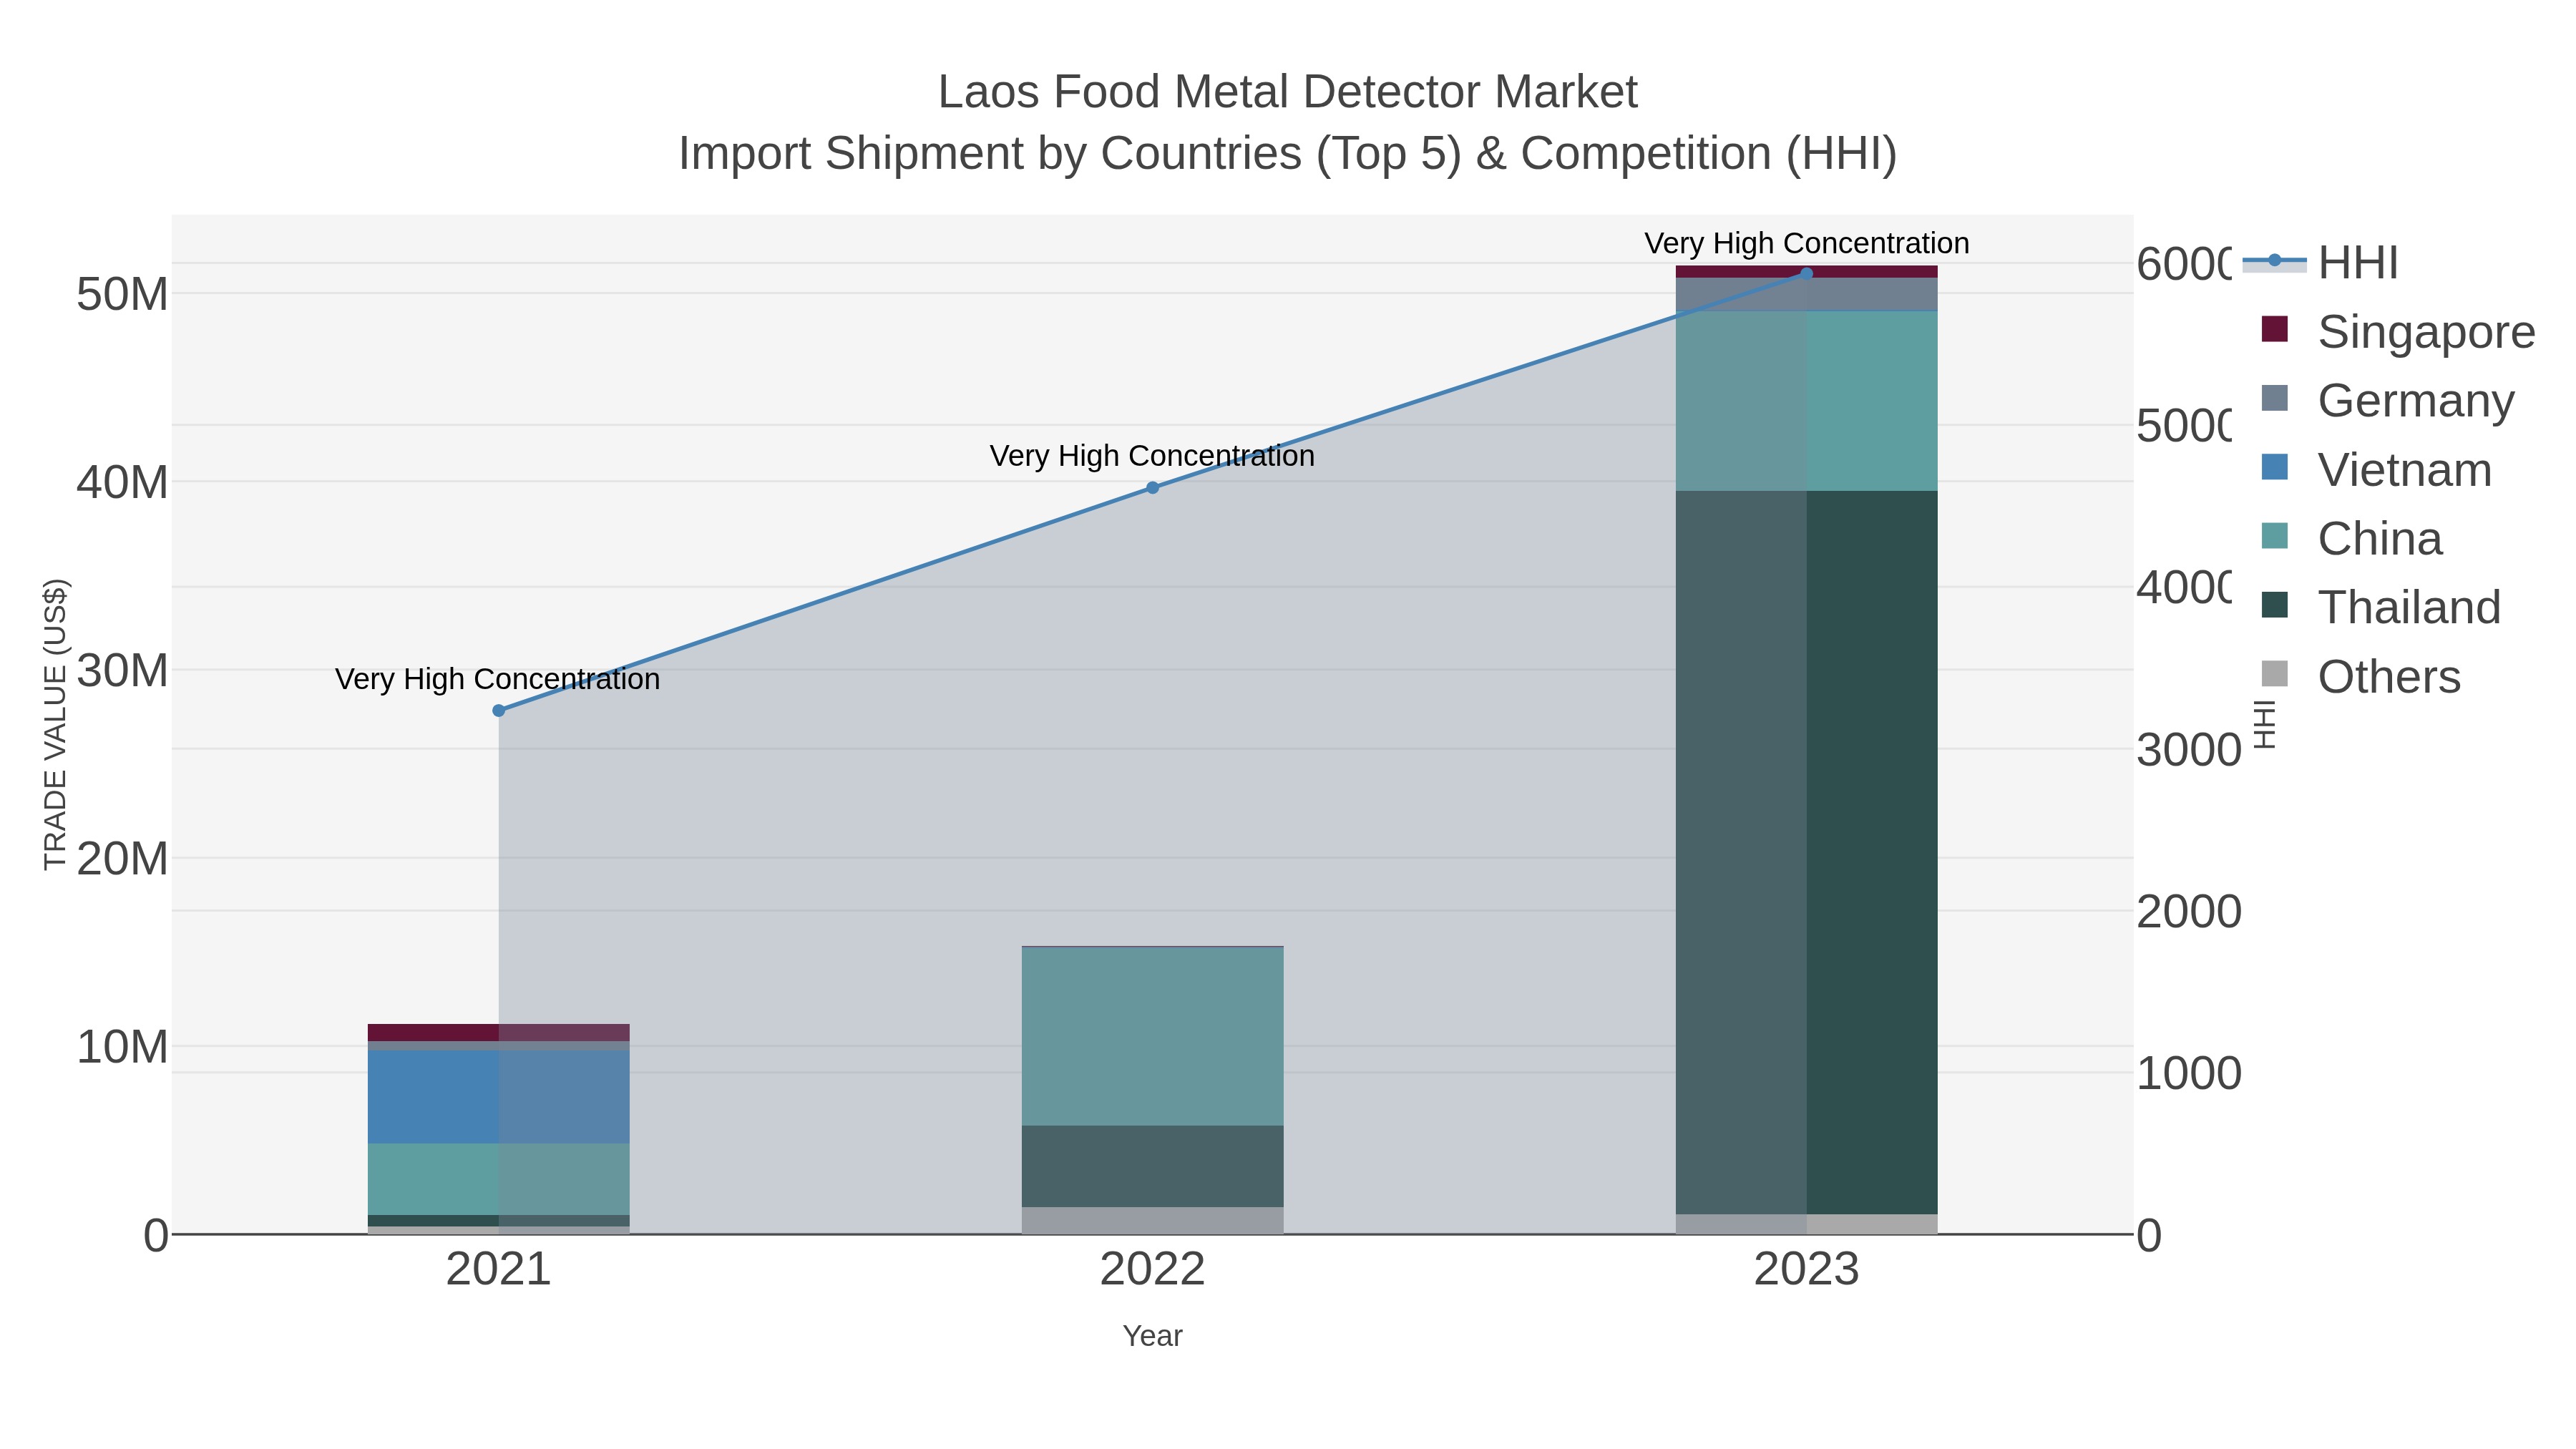Click the rotated 'HHI' right axis title

2264,724
